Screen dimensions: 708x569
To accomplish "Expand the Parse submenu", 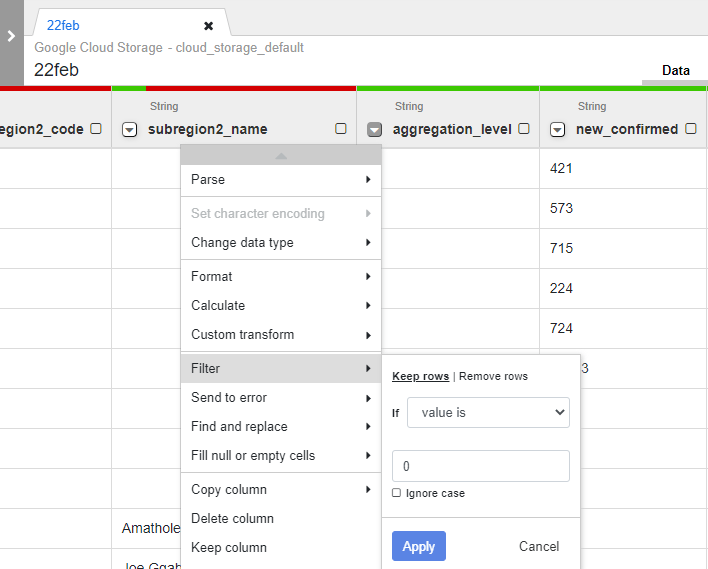I will (280, 180).
